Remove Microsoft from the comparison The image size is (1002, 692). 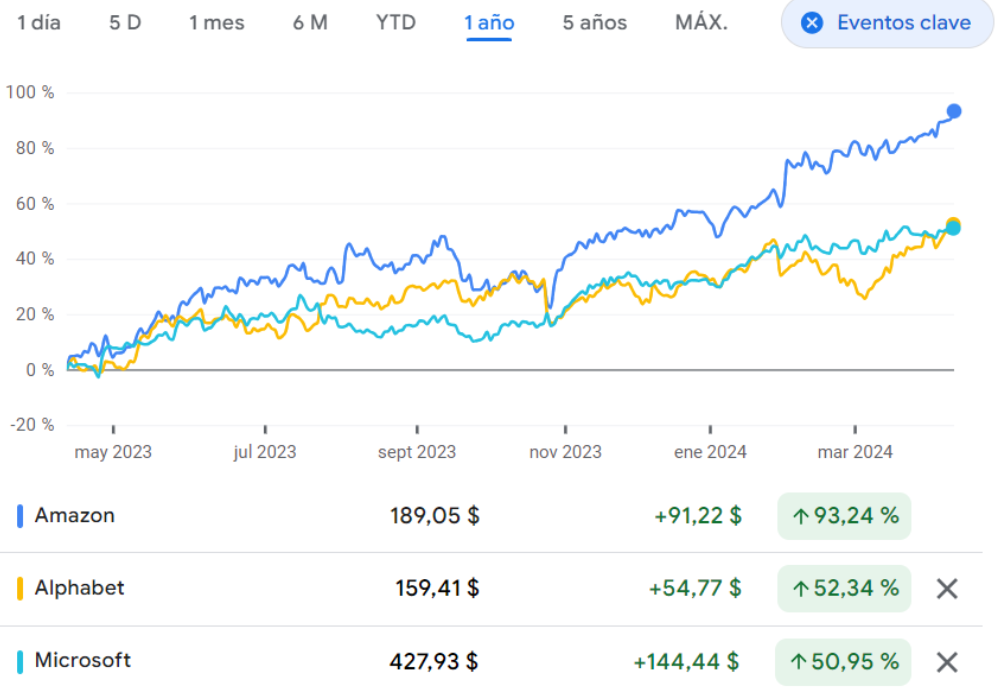(946, 662)
